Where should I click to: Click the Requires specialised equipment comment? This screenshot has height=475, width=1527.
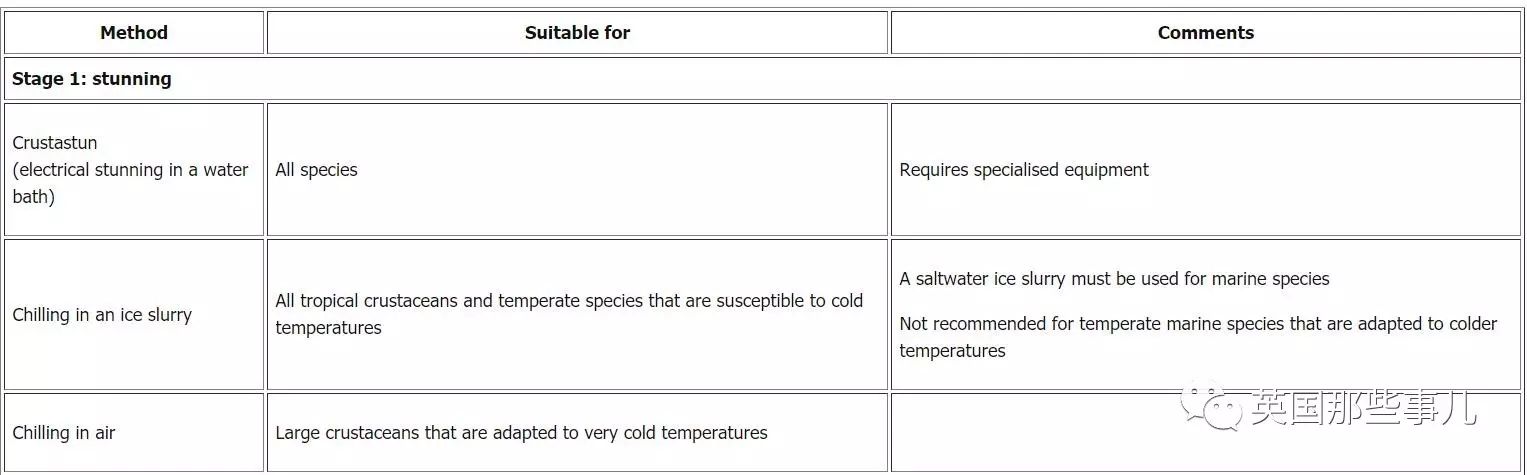click(x=1024, y=170)
